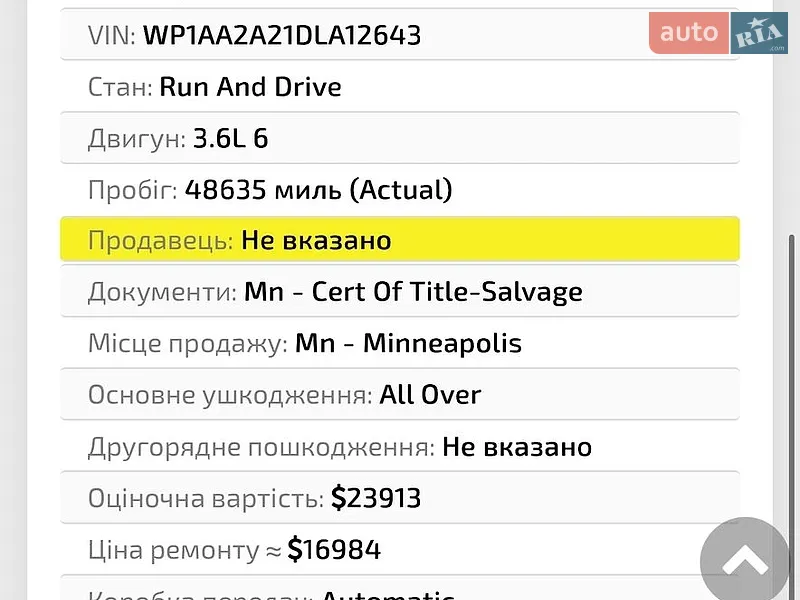Click the 'Оціночна вартість:' label

206,498
